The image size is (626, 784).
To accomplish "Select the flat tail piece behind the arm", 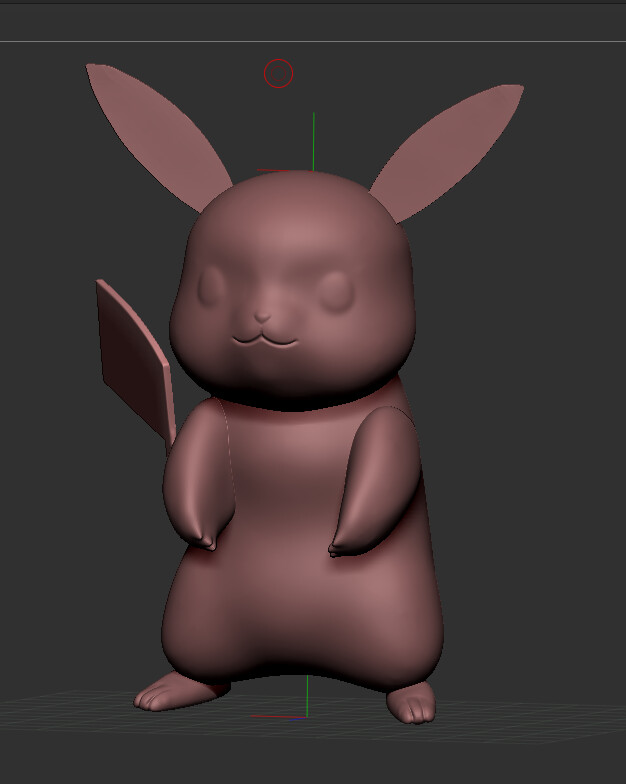I will (x=134, y=361).
